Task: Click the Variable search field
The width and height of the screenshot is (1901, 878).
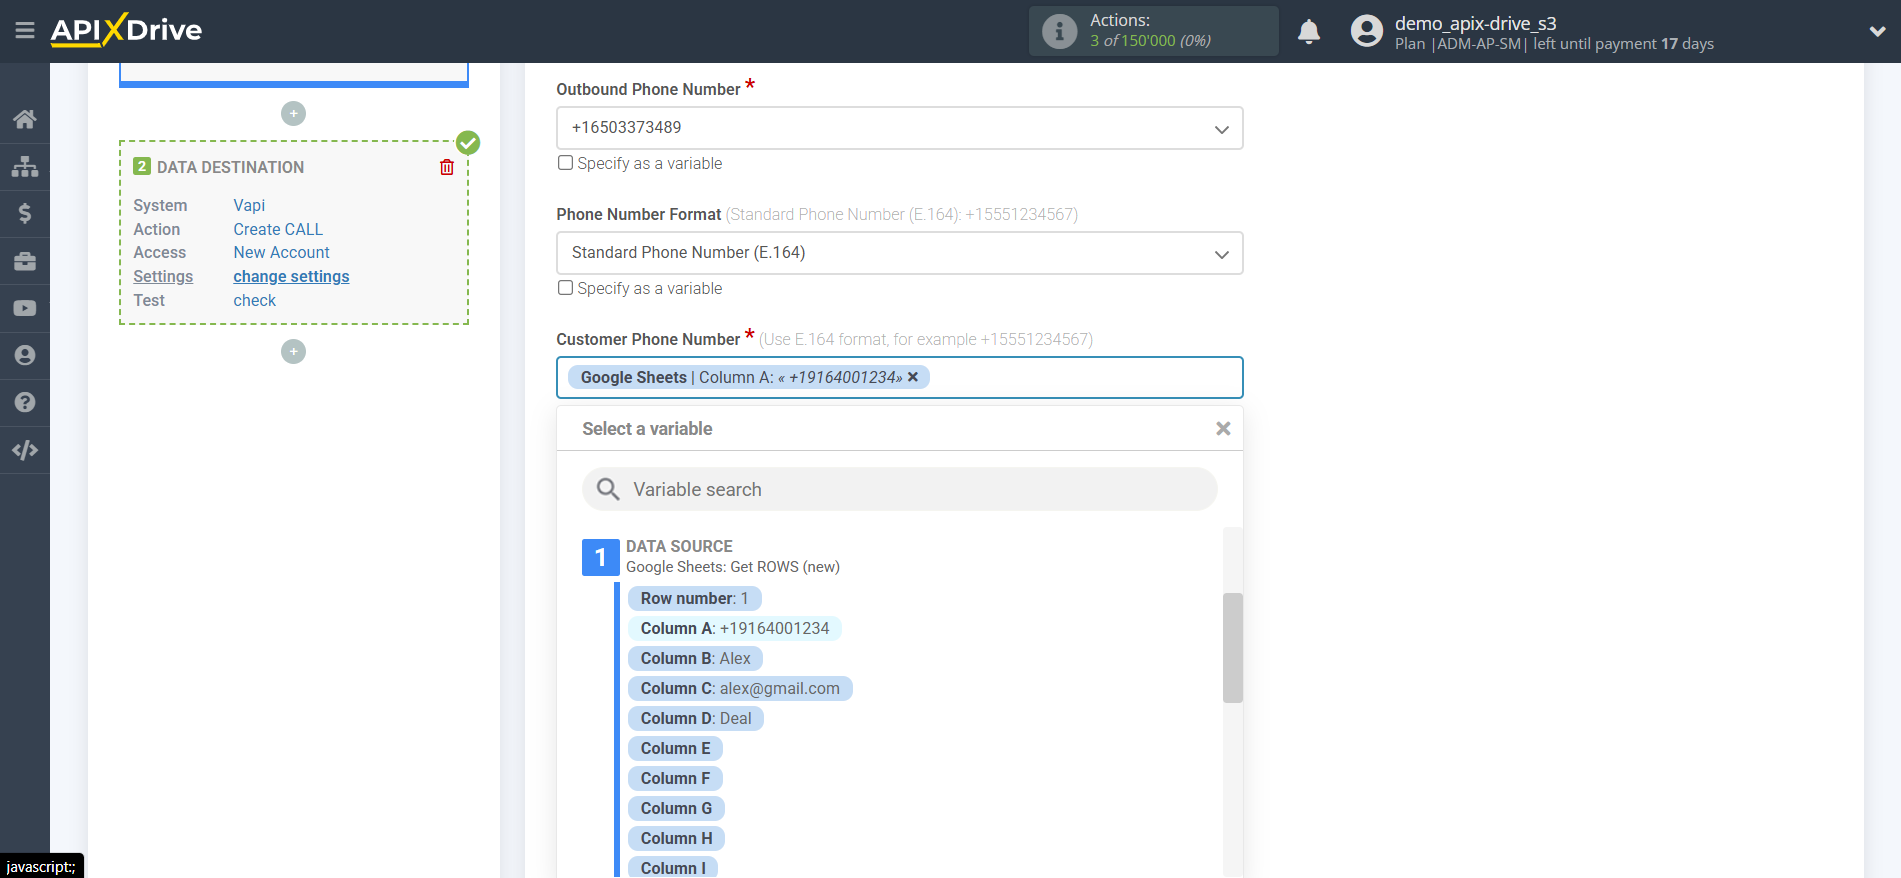Action: 899,489
